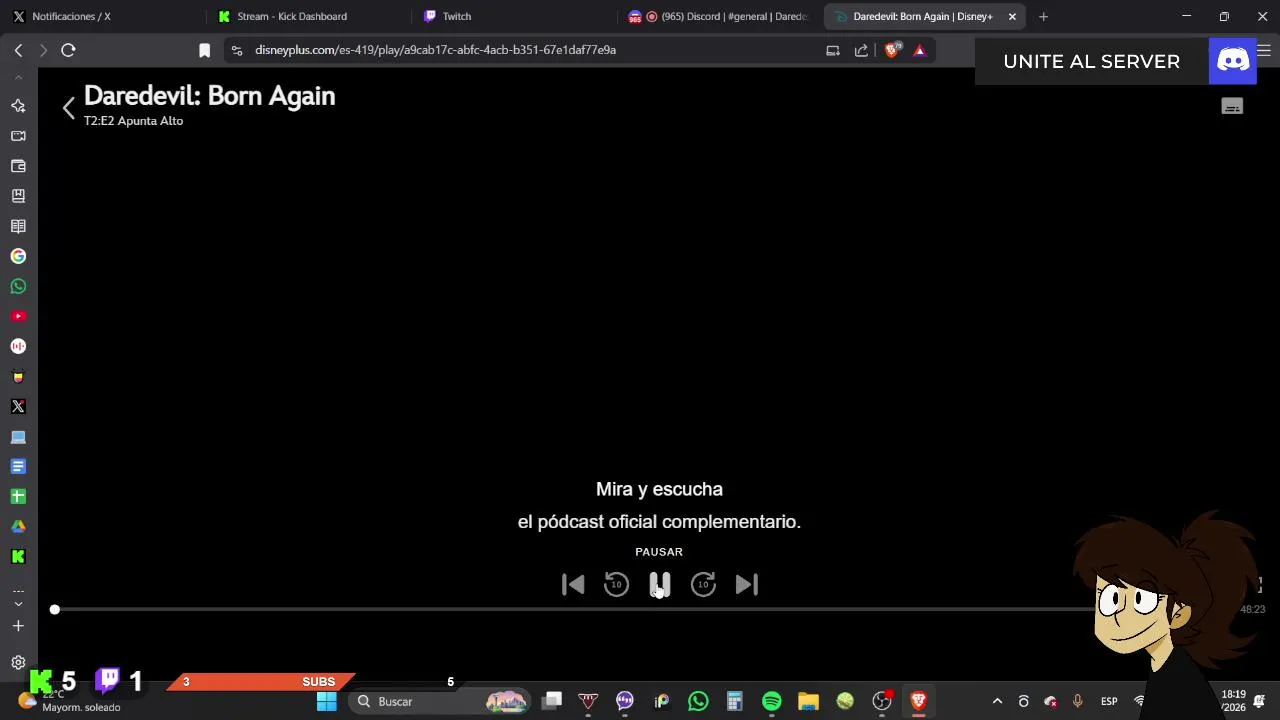The image size is (1280, 720).
Task: Switch to Brave browser in the taskbar
Action: coord(918,701)
